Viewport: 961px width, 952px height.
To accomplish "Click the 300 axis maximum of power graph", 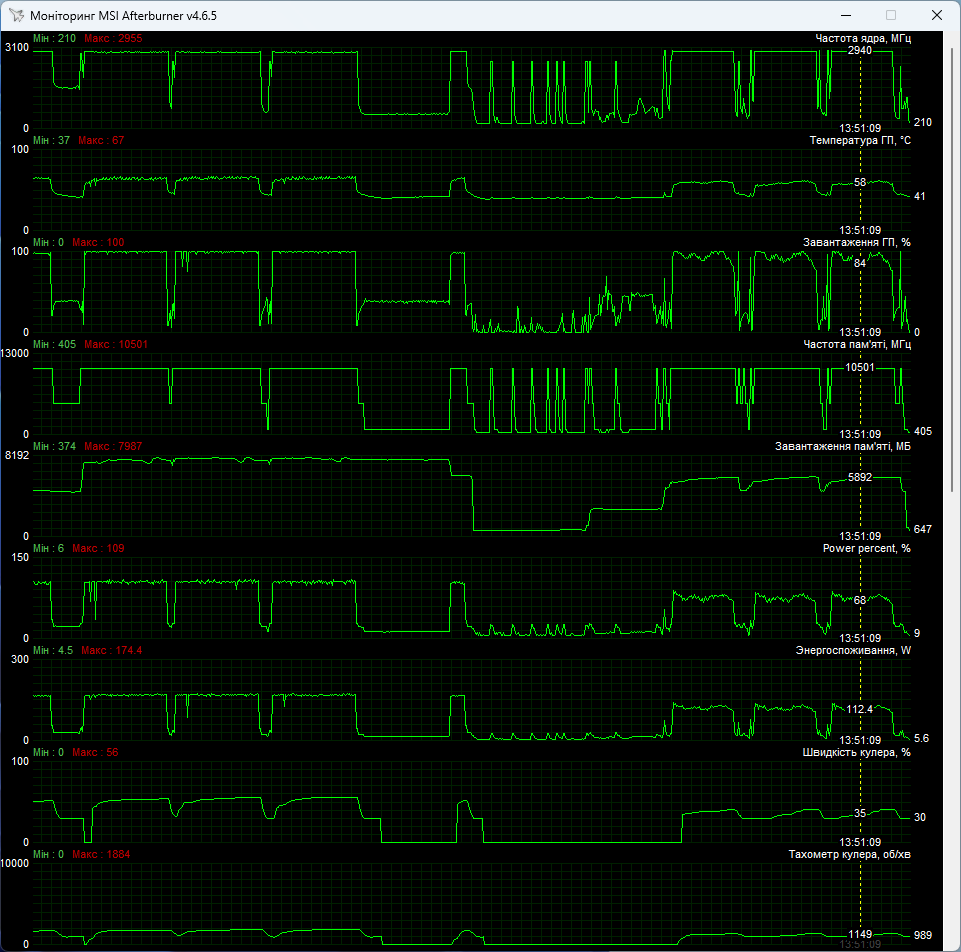I will tap(20, 659).
